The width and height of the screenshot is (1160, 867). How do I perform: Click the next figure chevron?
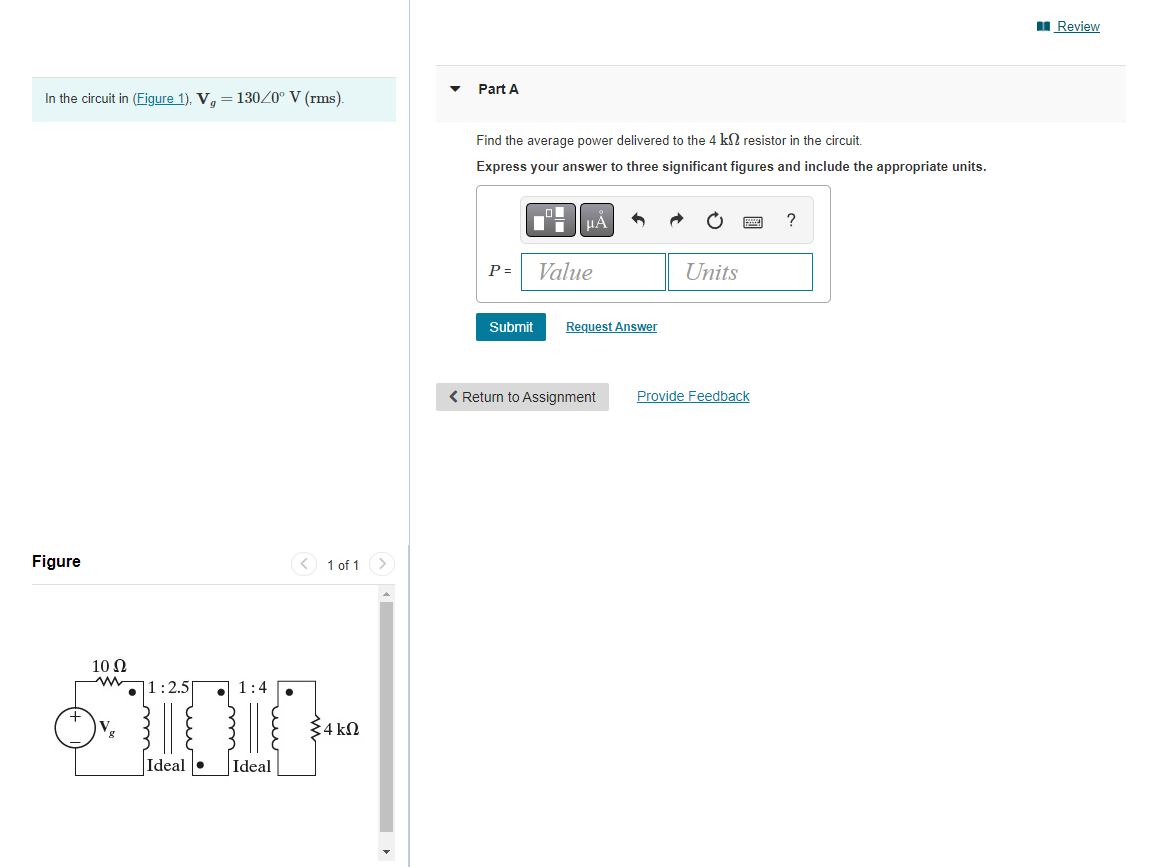(381, 564)
